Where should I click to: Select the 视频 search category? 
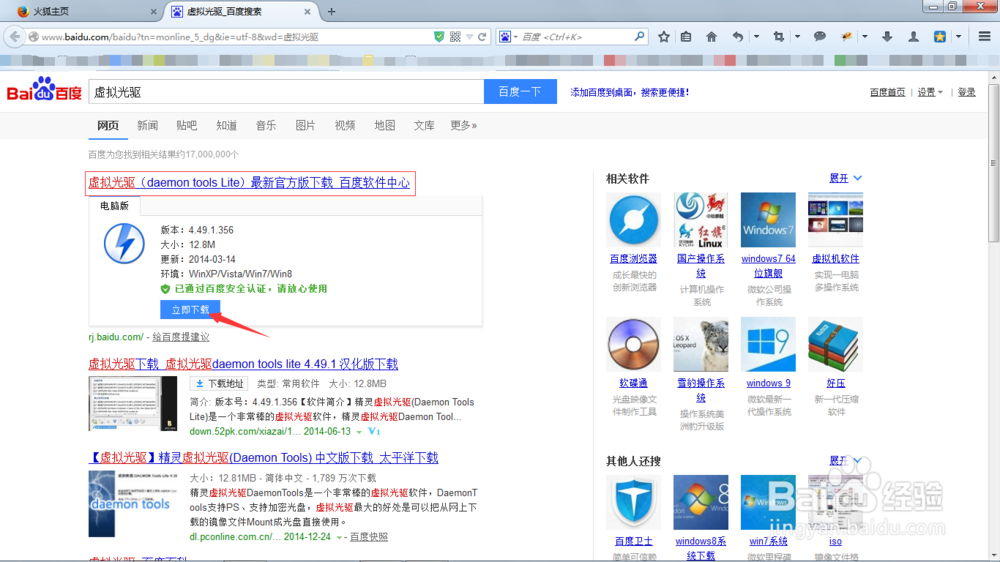[345, 126]
